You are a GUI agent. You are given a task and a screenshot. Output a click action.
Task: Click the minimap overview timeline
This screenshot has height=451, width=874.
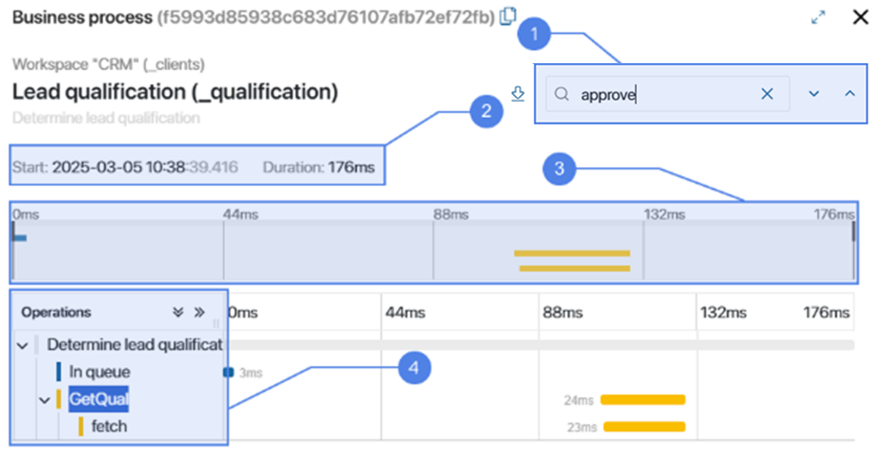click(433, 249)
